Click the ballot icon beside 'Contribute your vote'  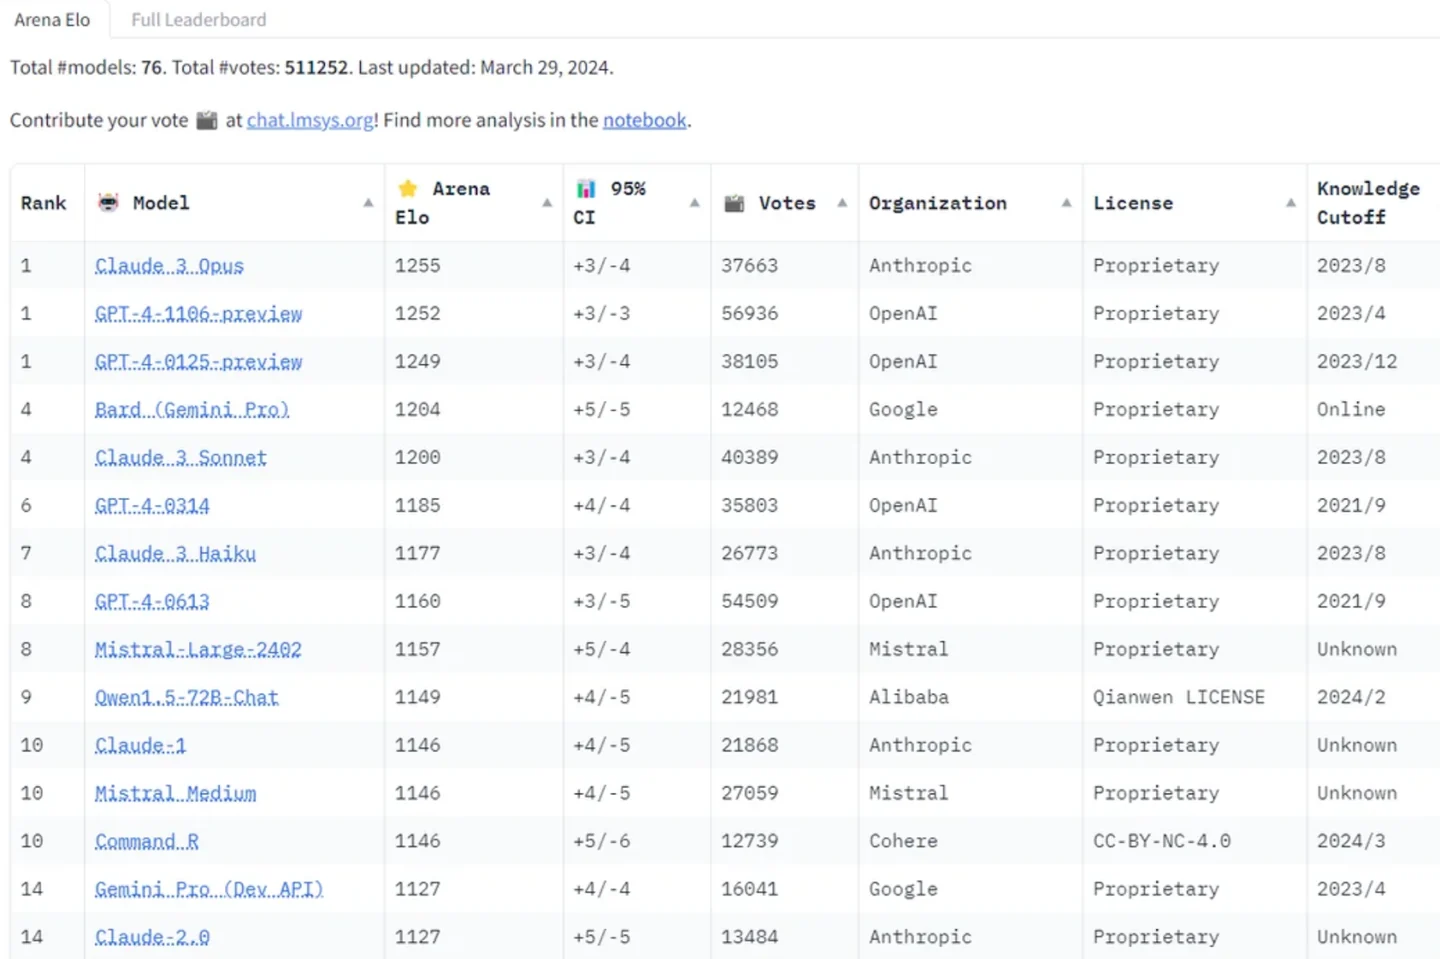[x=207, y=120]
